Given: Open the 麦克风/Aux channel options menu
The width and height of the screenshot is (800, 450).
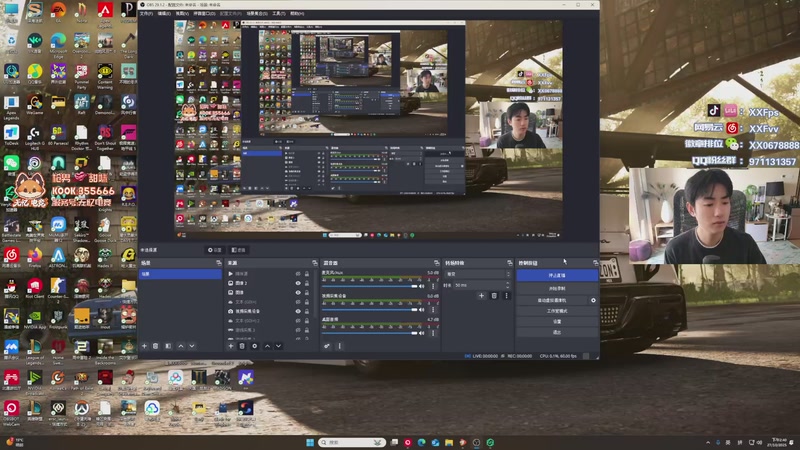Looking at the screenshot, I should click(433, 286).
